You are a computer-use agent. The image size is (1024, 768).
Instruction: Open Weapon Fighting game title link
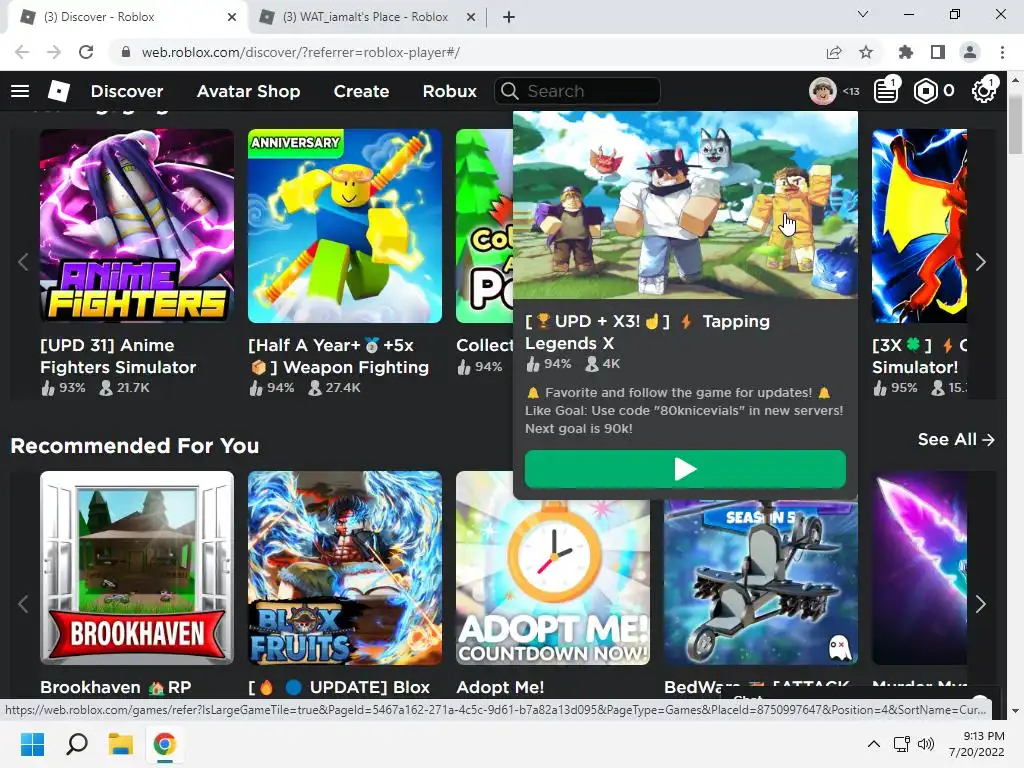coord(338,356)
